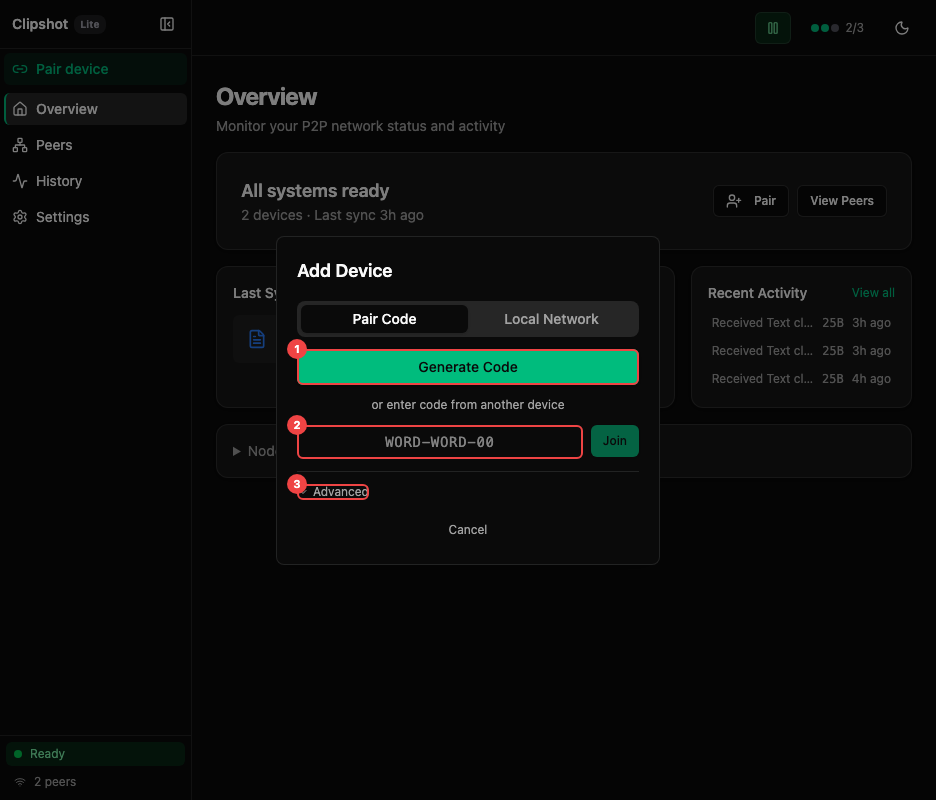Select the Pair Code tab
The image size is (936, 800).
click(383, 318)
